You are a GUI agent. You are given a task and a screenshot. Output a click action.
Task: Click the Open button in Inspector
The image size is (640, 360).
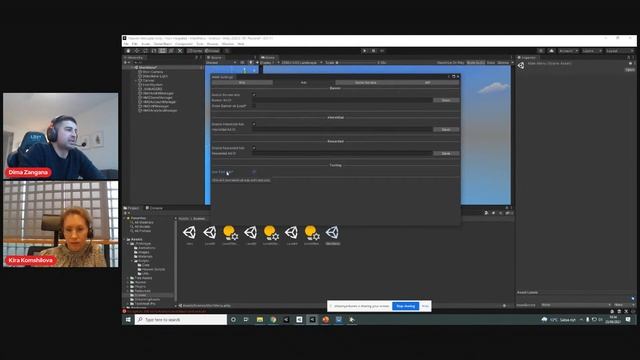[629, 70]
